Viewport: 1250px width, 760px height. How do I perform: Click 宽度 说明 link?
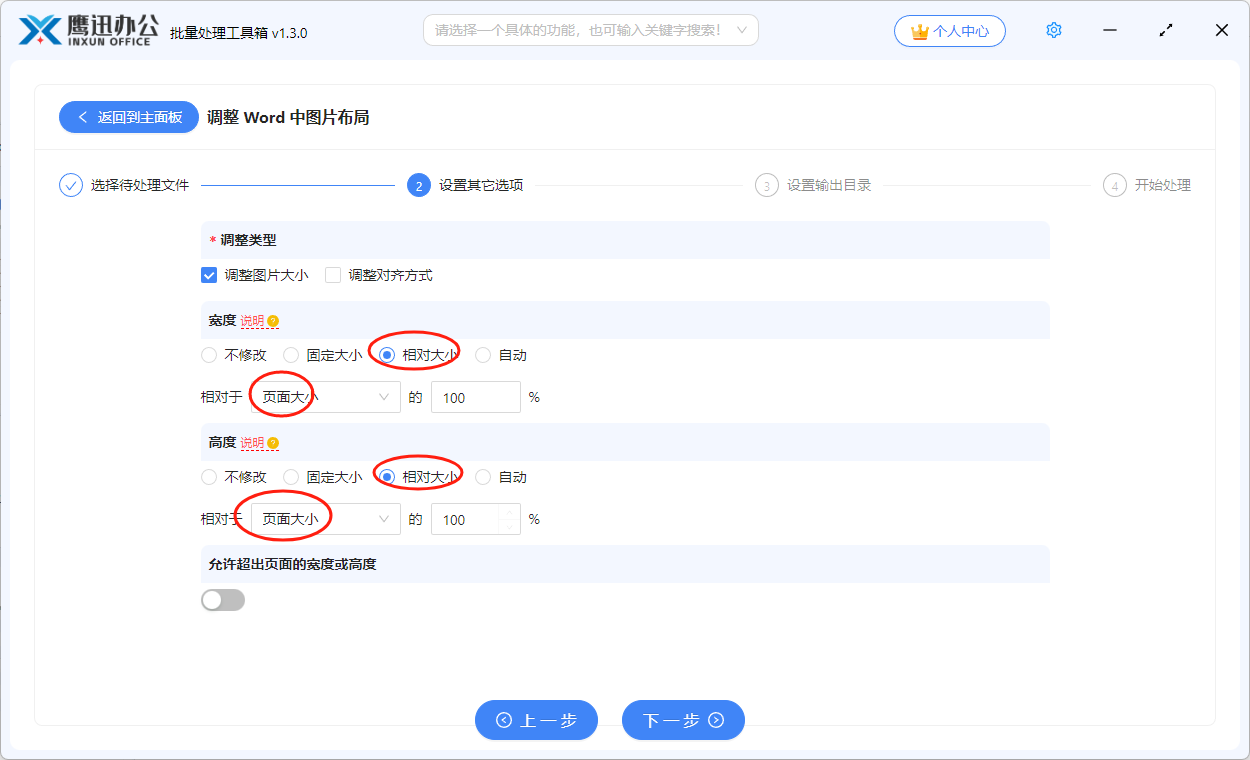point(252,321)
